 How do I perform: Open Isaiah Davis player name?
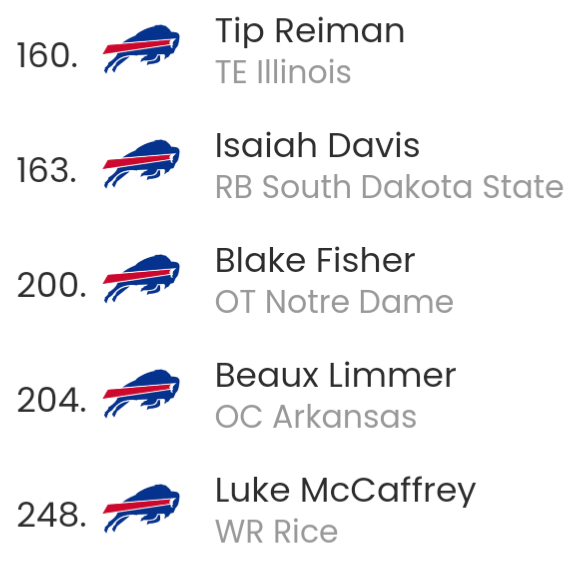tap(317, 146)
